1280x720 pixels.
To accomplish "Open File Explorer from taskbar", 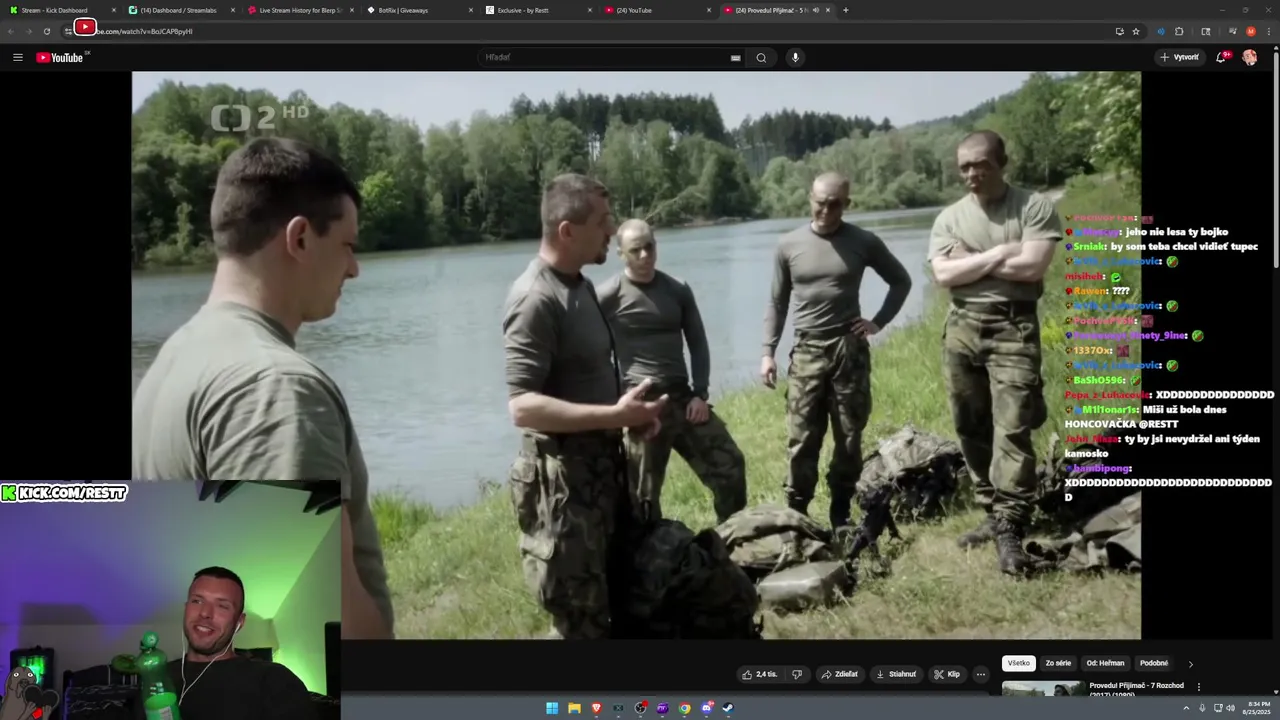I will click(x=574, y=708).
